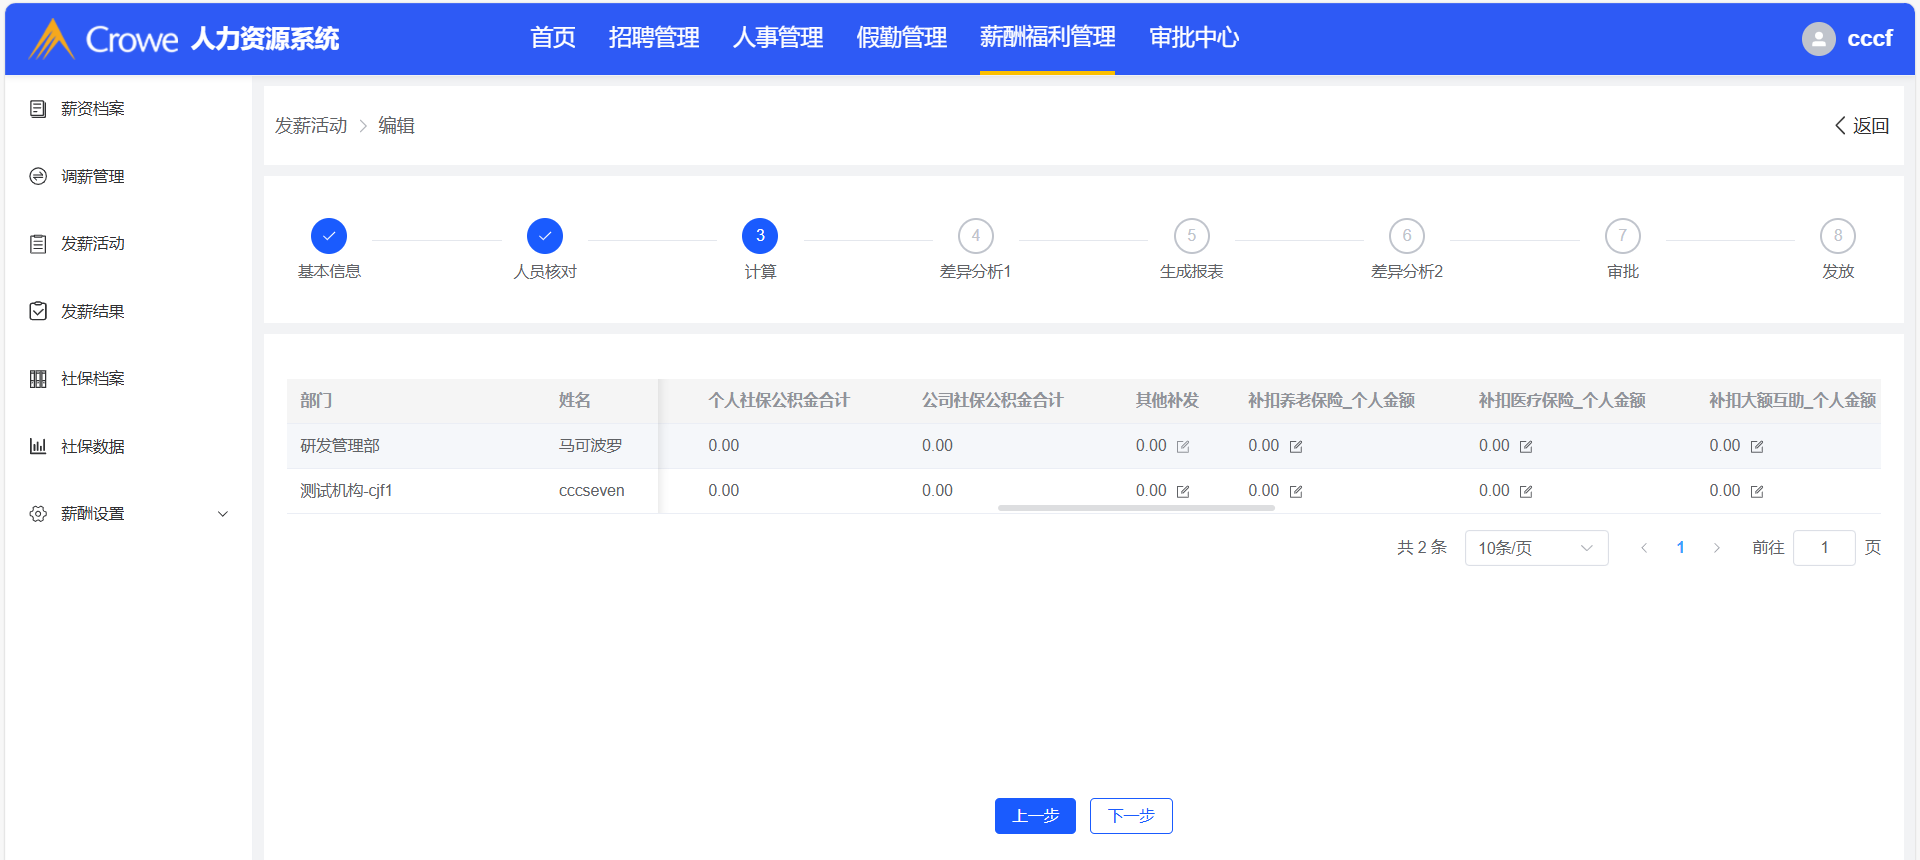Click the 前往 page number input field
Screen dimensions: 1920x860
1824,548
